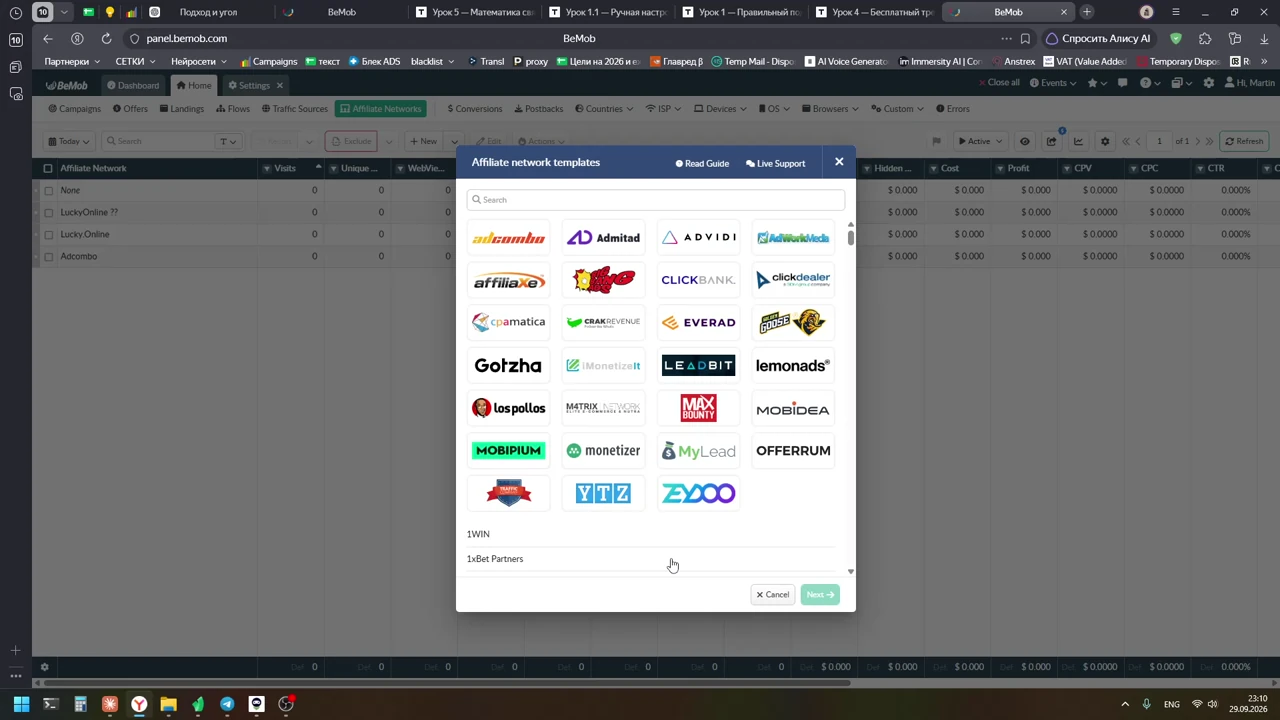Screen dimensions: 1280x720
Task: Open the Events dropdown in header
Action: (1052, 83)
